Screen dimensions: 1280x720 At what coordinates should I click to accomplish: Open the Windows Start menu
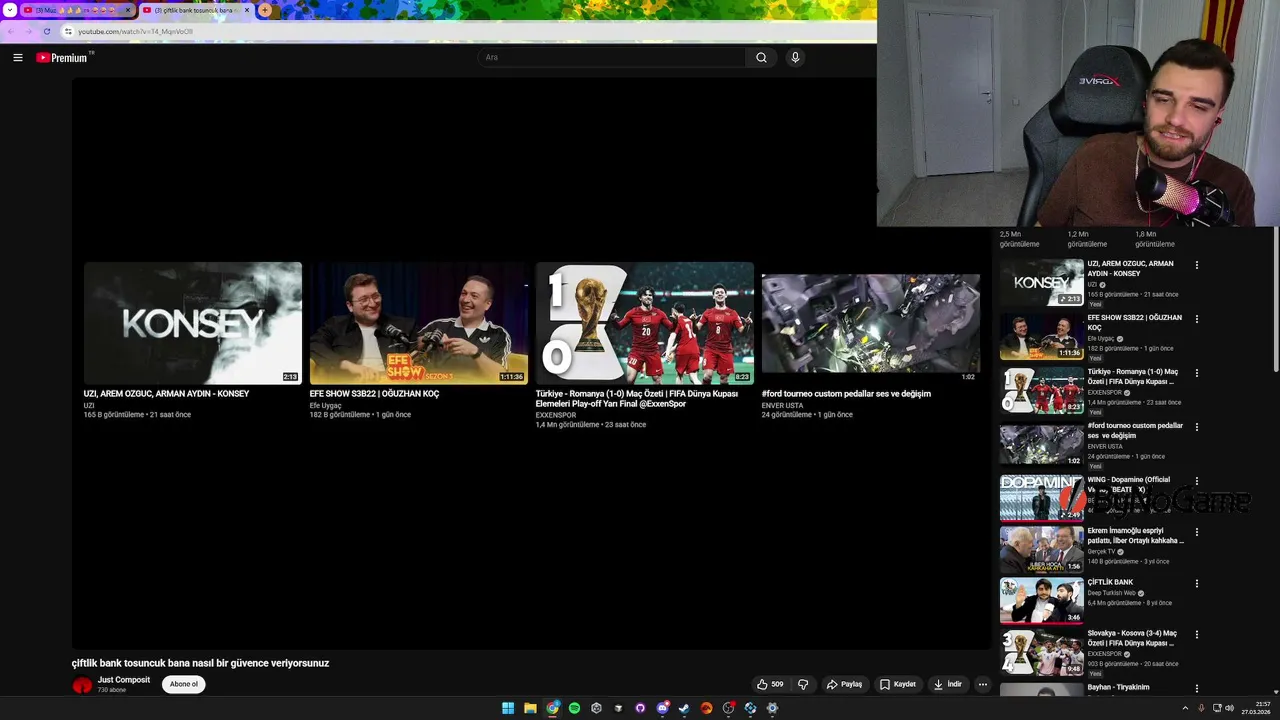click(508, 708)
